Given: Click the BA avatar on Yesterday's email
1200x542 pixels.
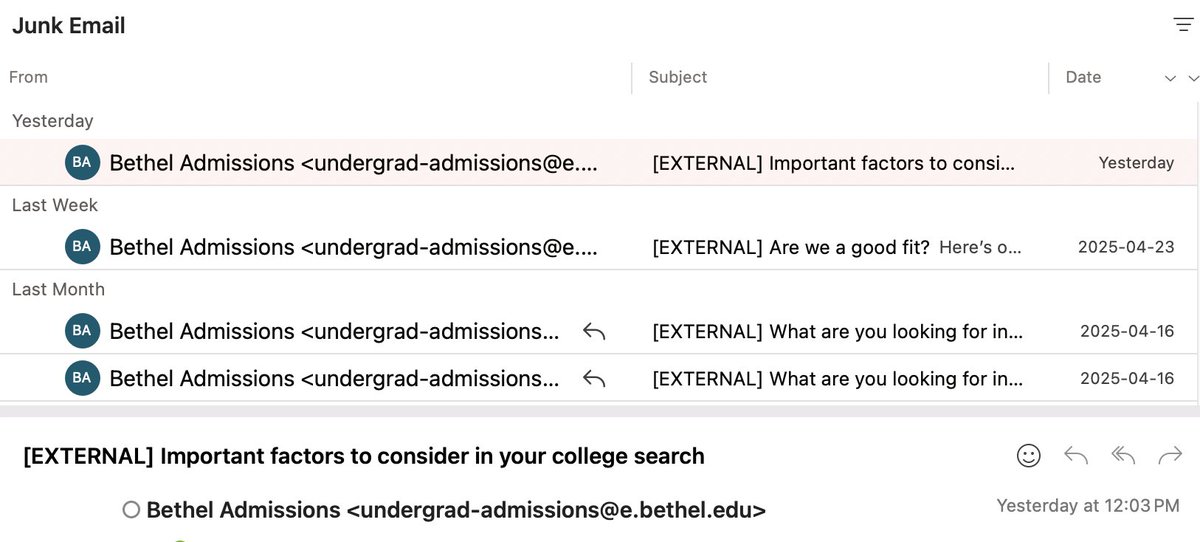Looking at the screenshot, I should click(82, 162).
